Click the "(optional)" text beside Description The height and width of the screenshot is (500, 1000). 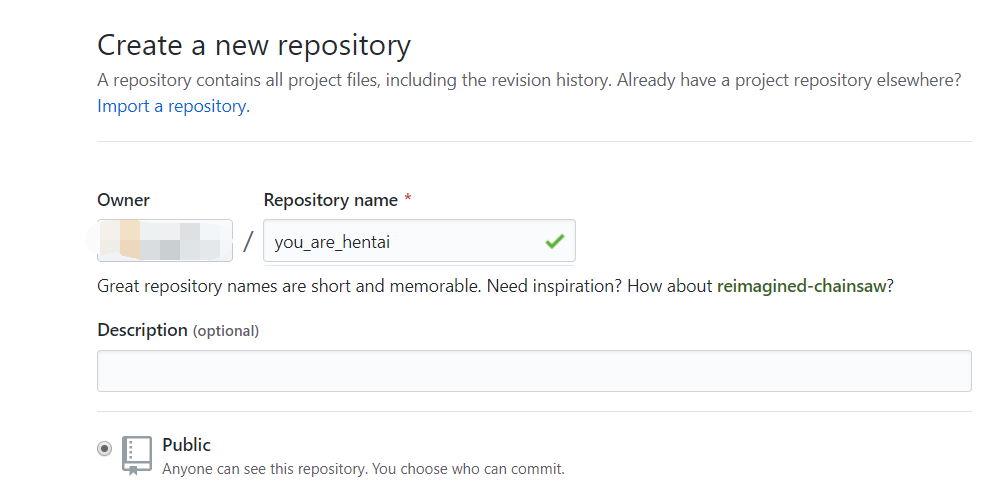point(226,331)
